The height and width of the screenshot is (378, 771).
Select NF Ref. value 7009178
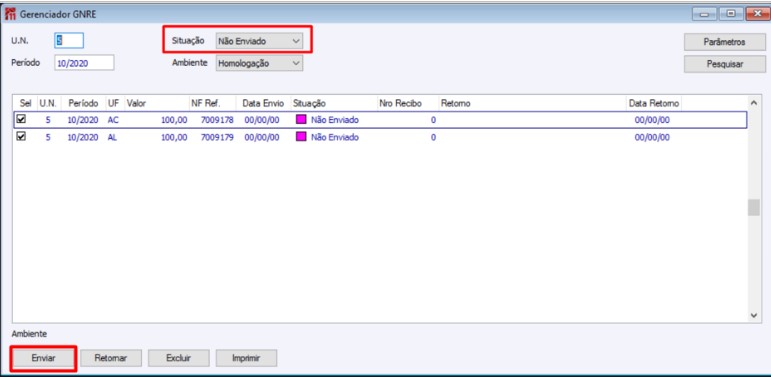pos(217,119)
